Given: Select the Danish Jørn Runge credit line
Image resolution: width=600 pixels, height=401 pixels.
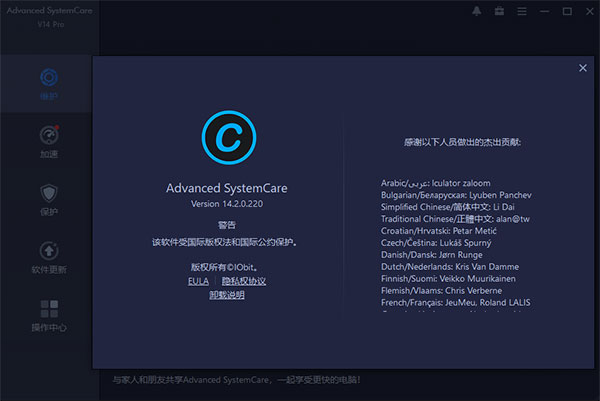Looking at the screenshot, I should pos(432,255).
